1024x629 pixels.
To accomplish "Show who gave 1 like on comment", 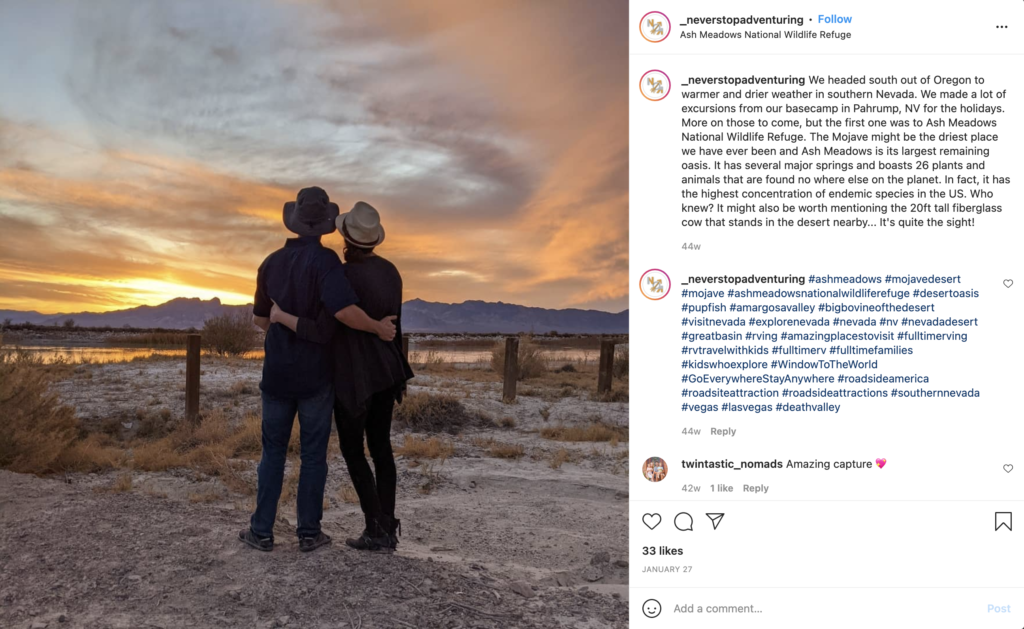I will (721, 488).
